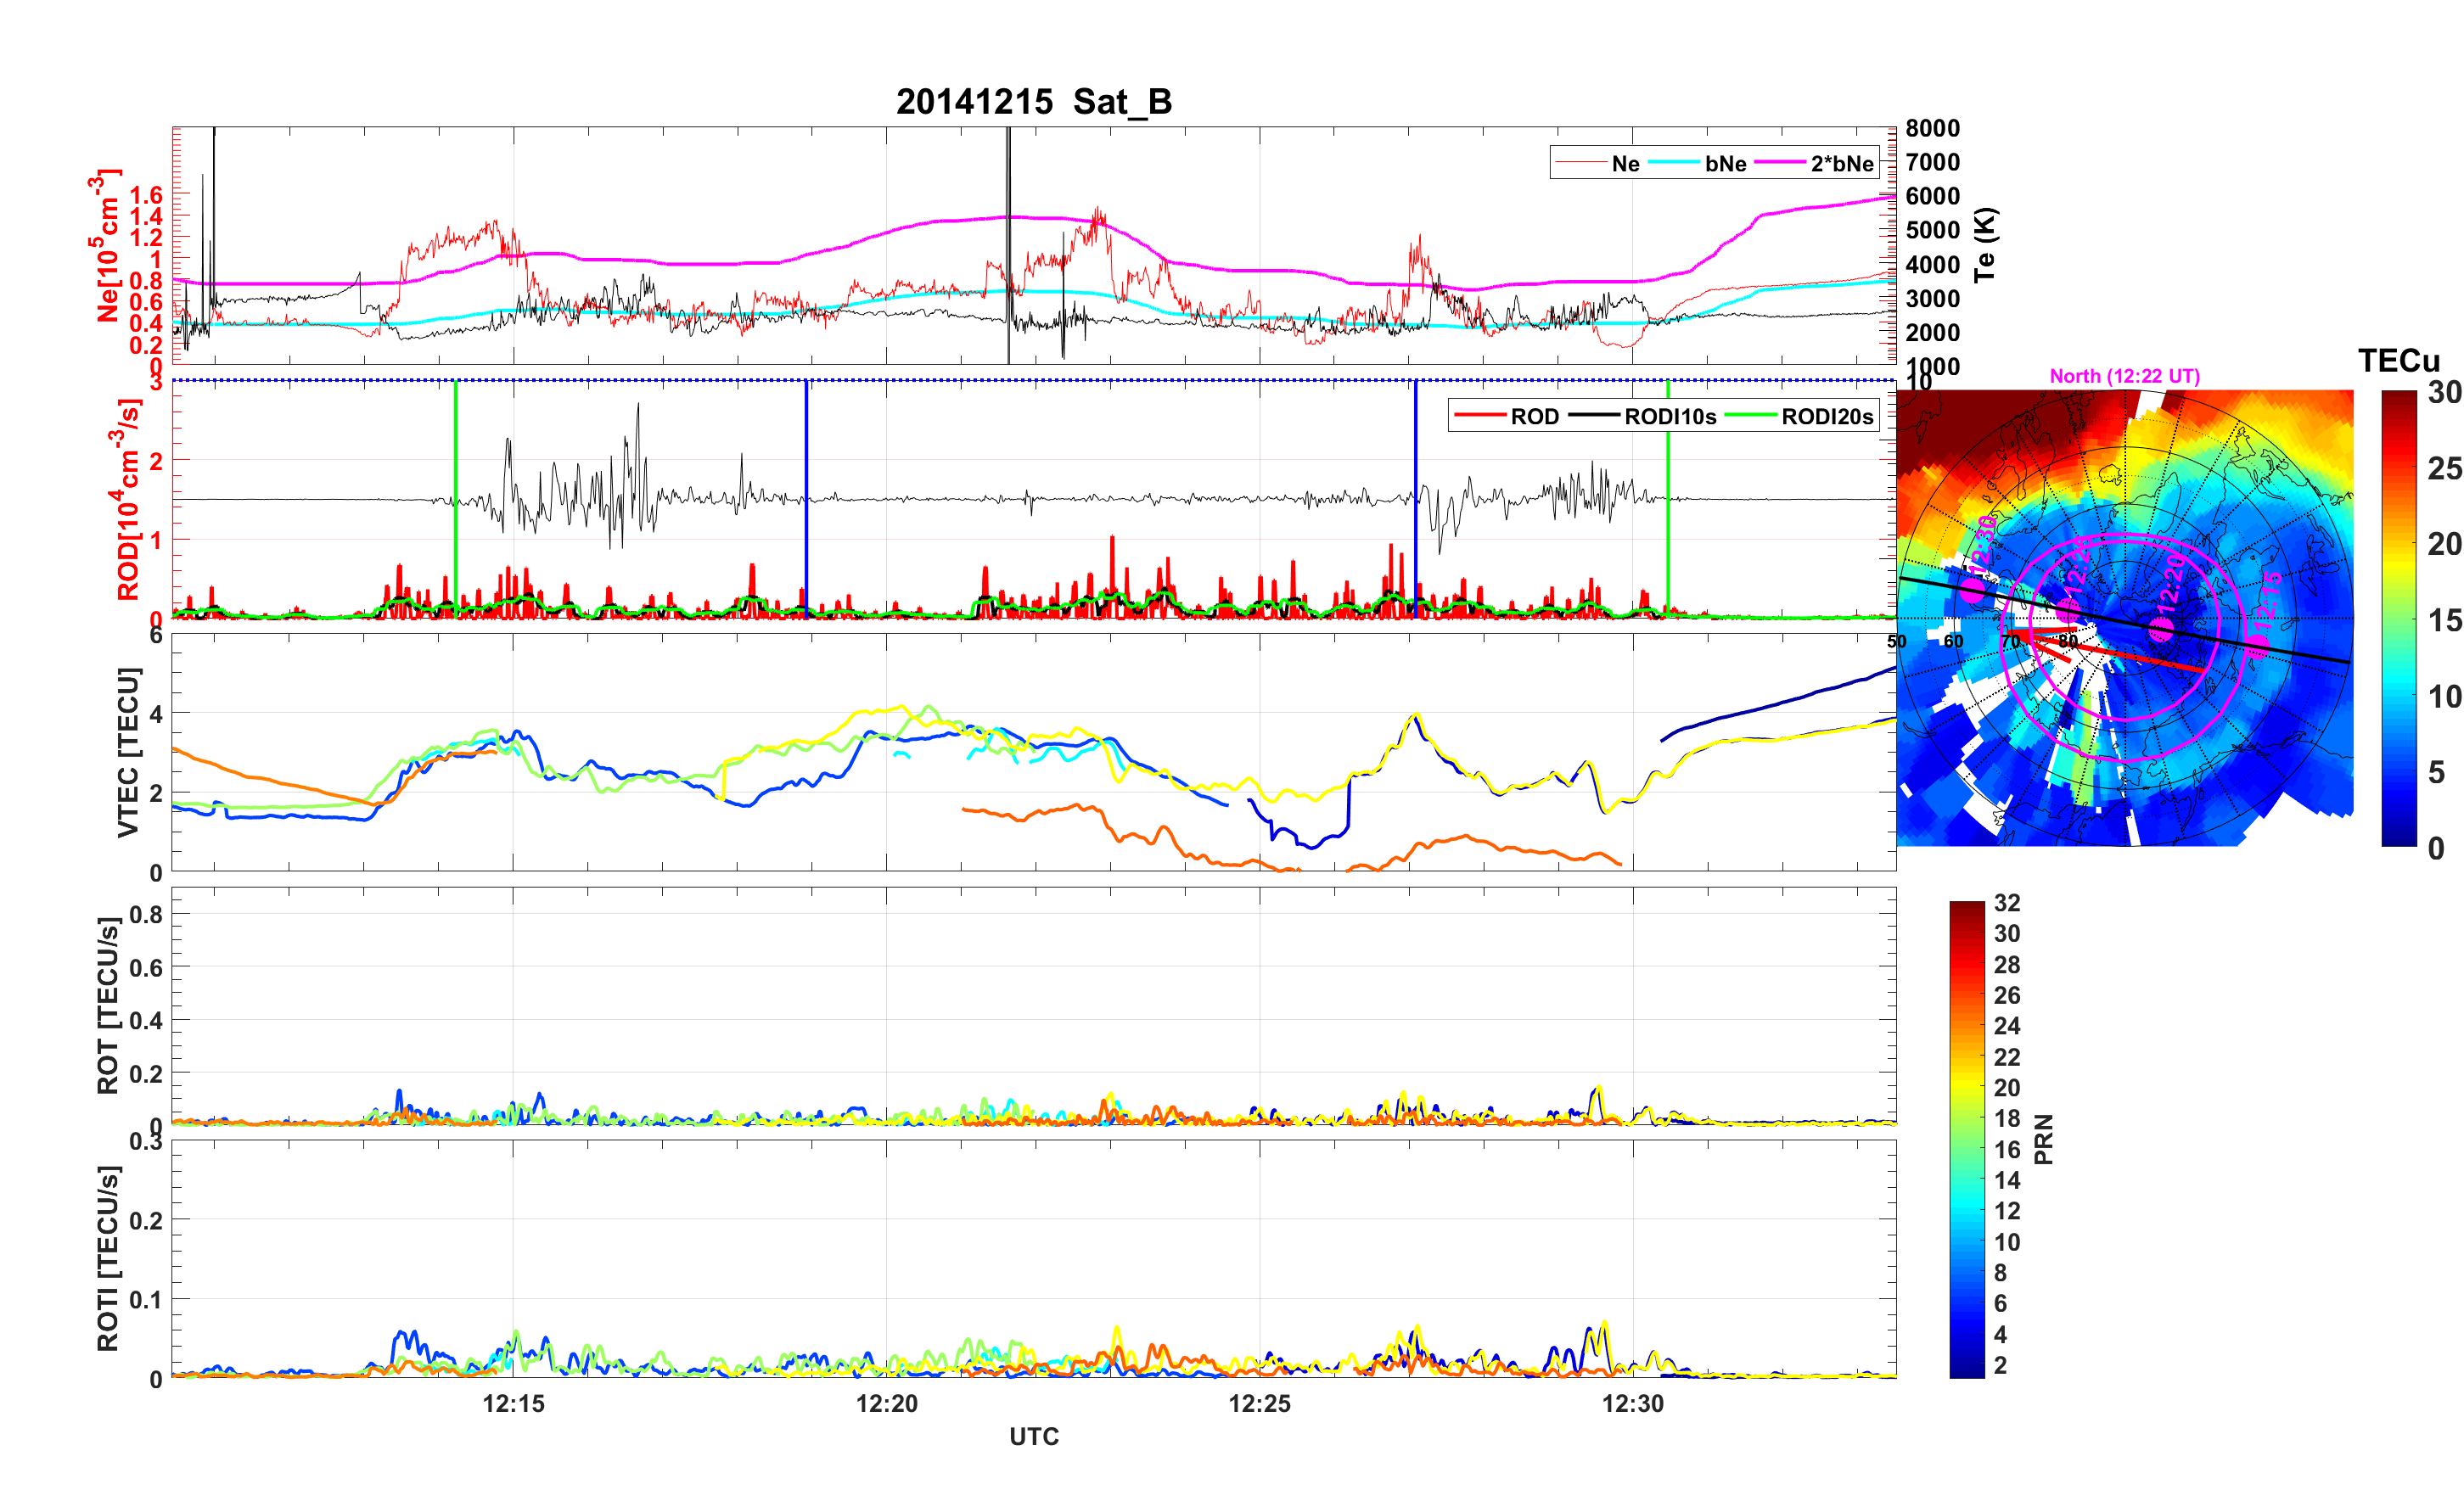2464x1490 pixels.
Task: Click the magenta 12:20 marker on polar map
Action: click(2161, 628)
